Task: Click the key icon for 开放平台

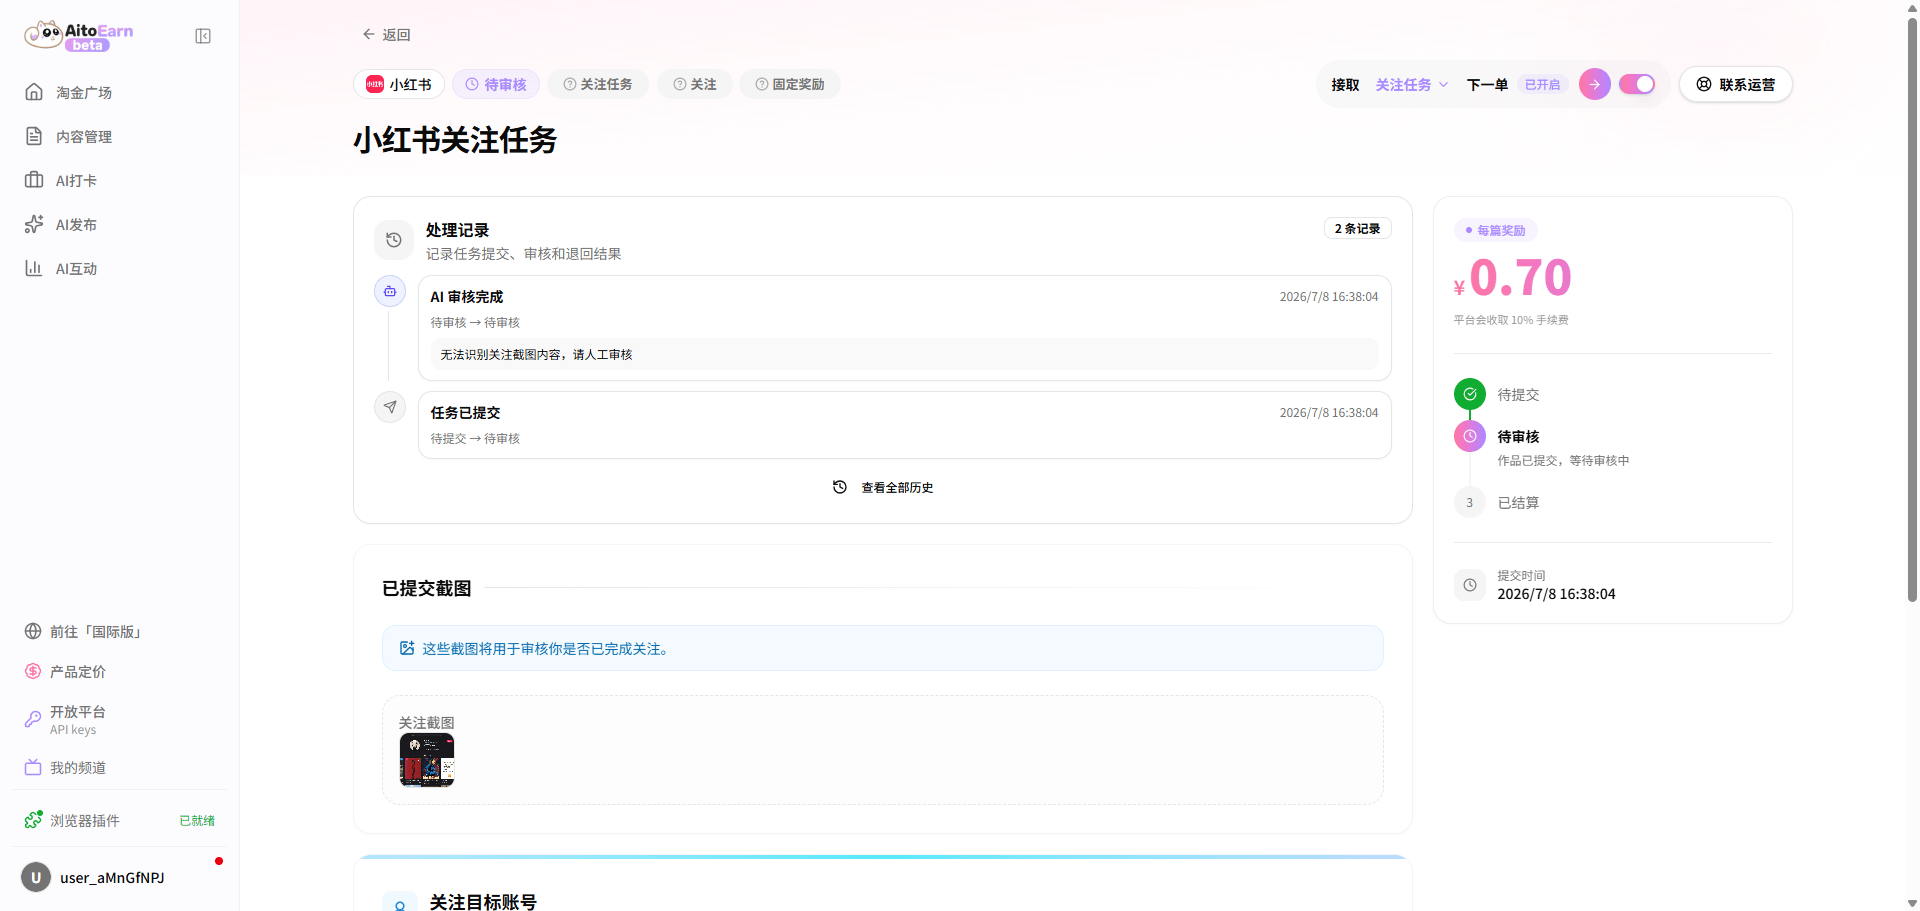Action: pos(33,719)
